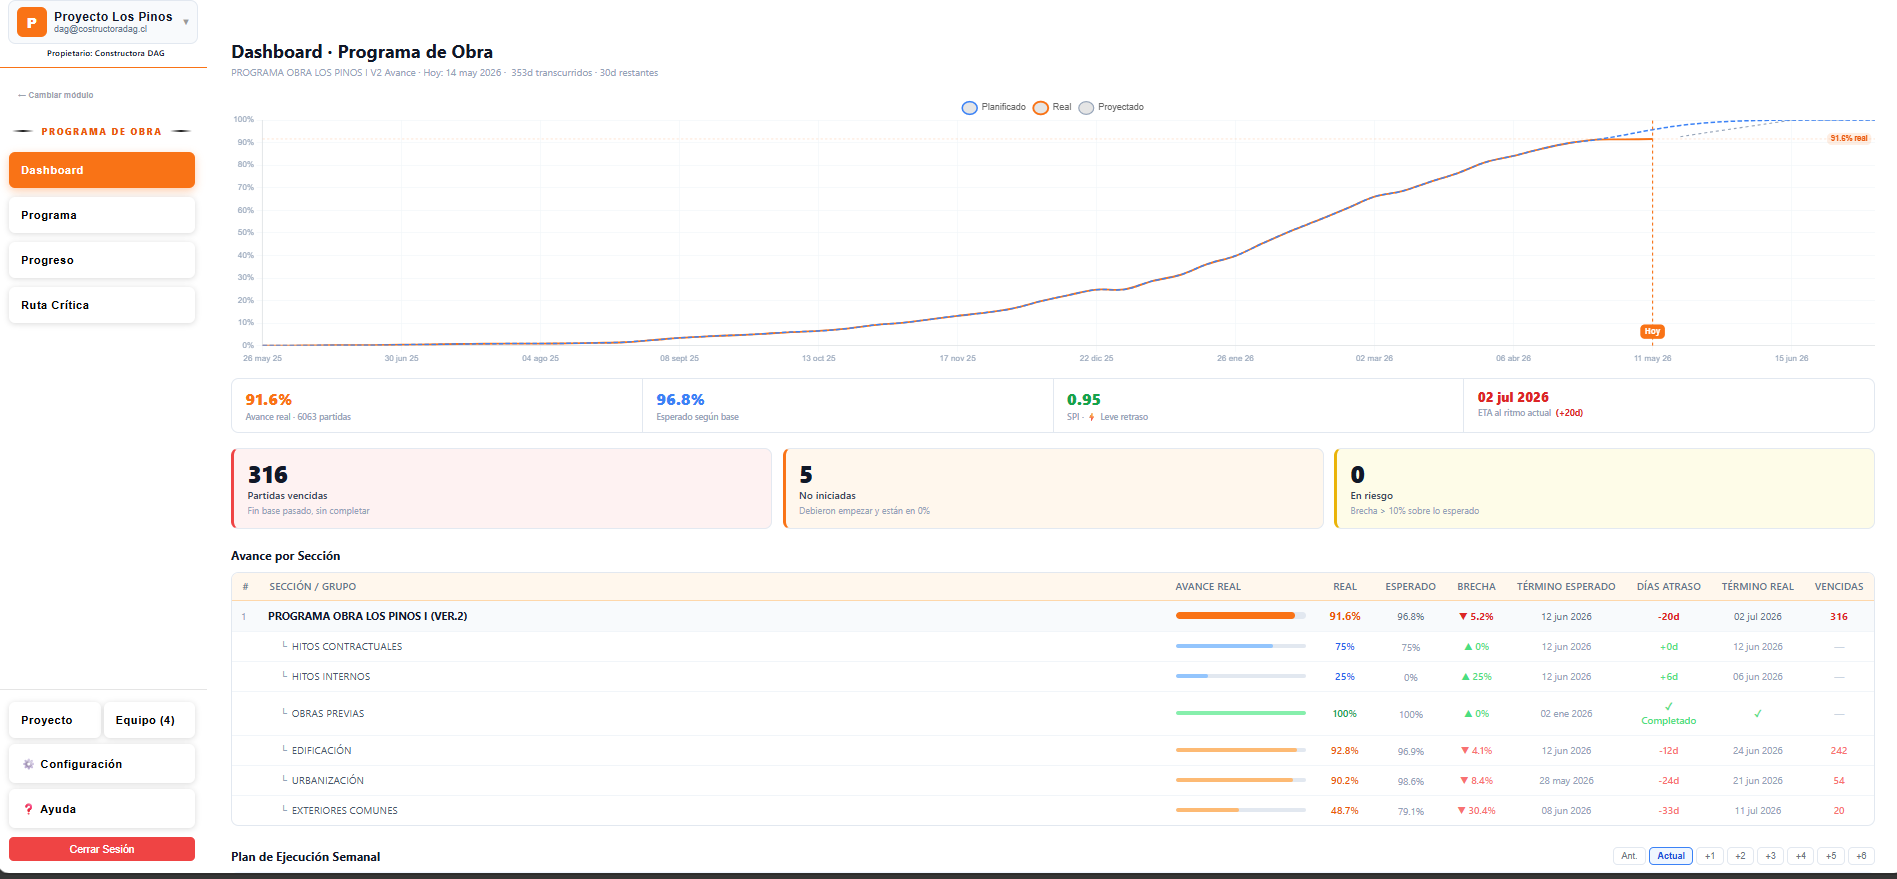1897x879 pixels.
Task: Open the project selector dropdown arrow
Action: point(186,22)
